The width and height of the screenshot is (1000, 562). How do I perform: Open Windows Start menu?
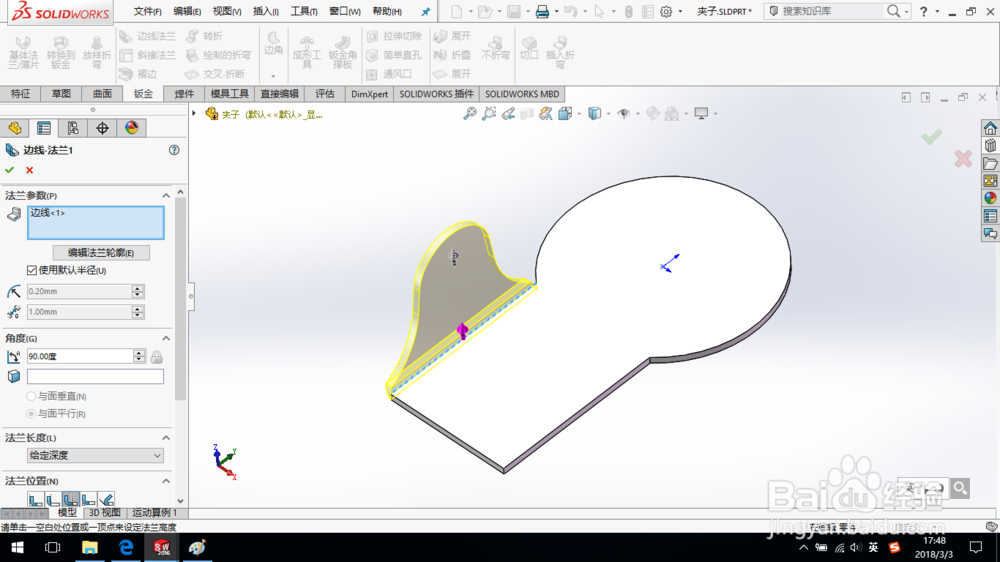tap(17, 547)
